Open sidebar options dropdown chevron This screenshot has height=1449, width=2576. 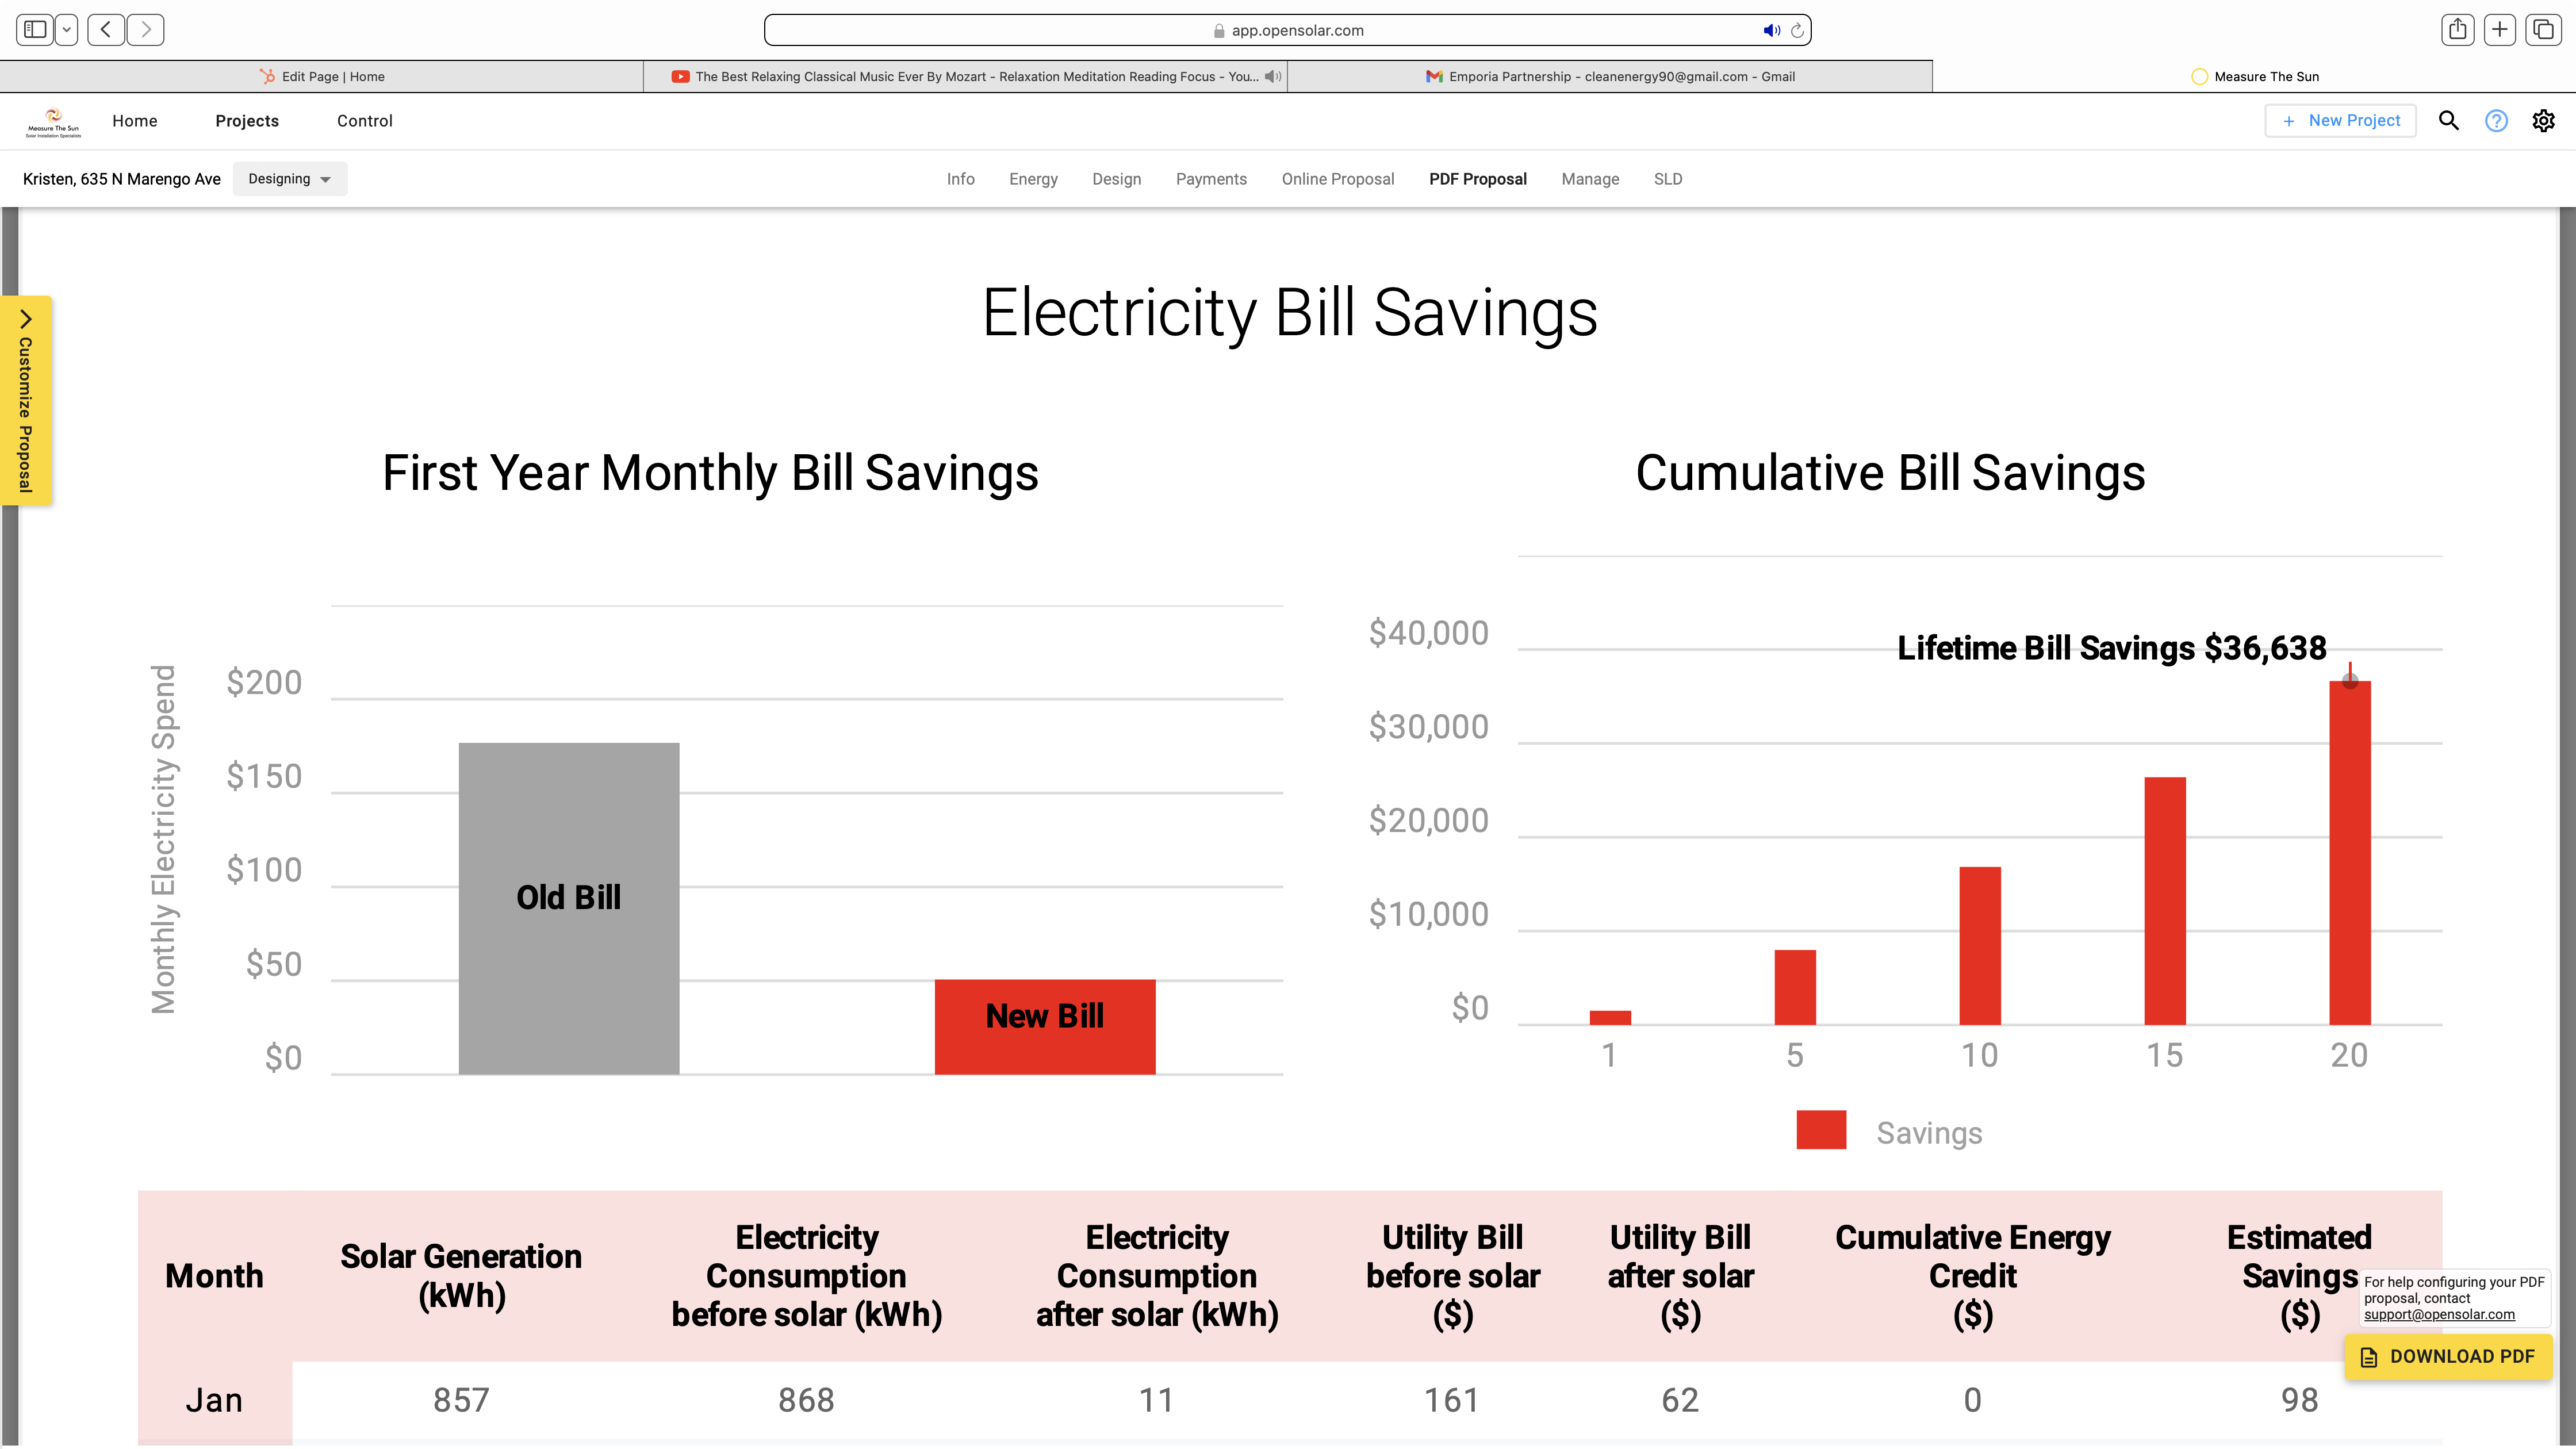(x=67, y=30)
